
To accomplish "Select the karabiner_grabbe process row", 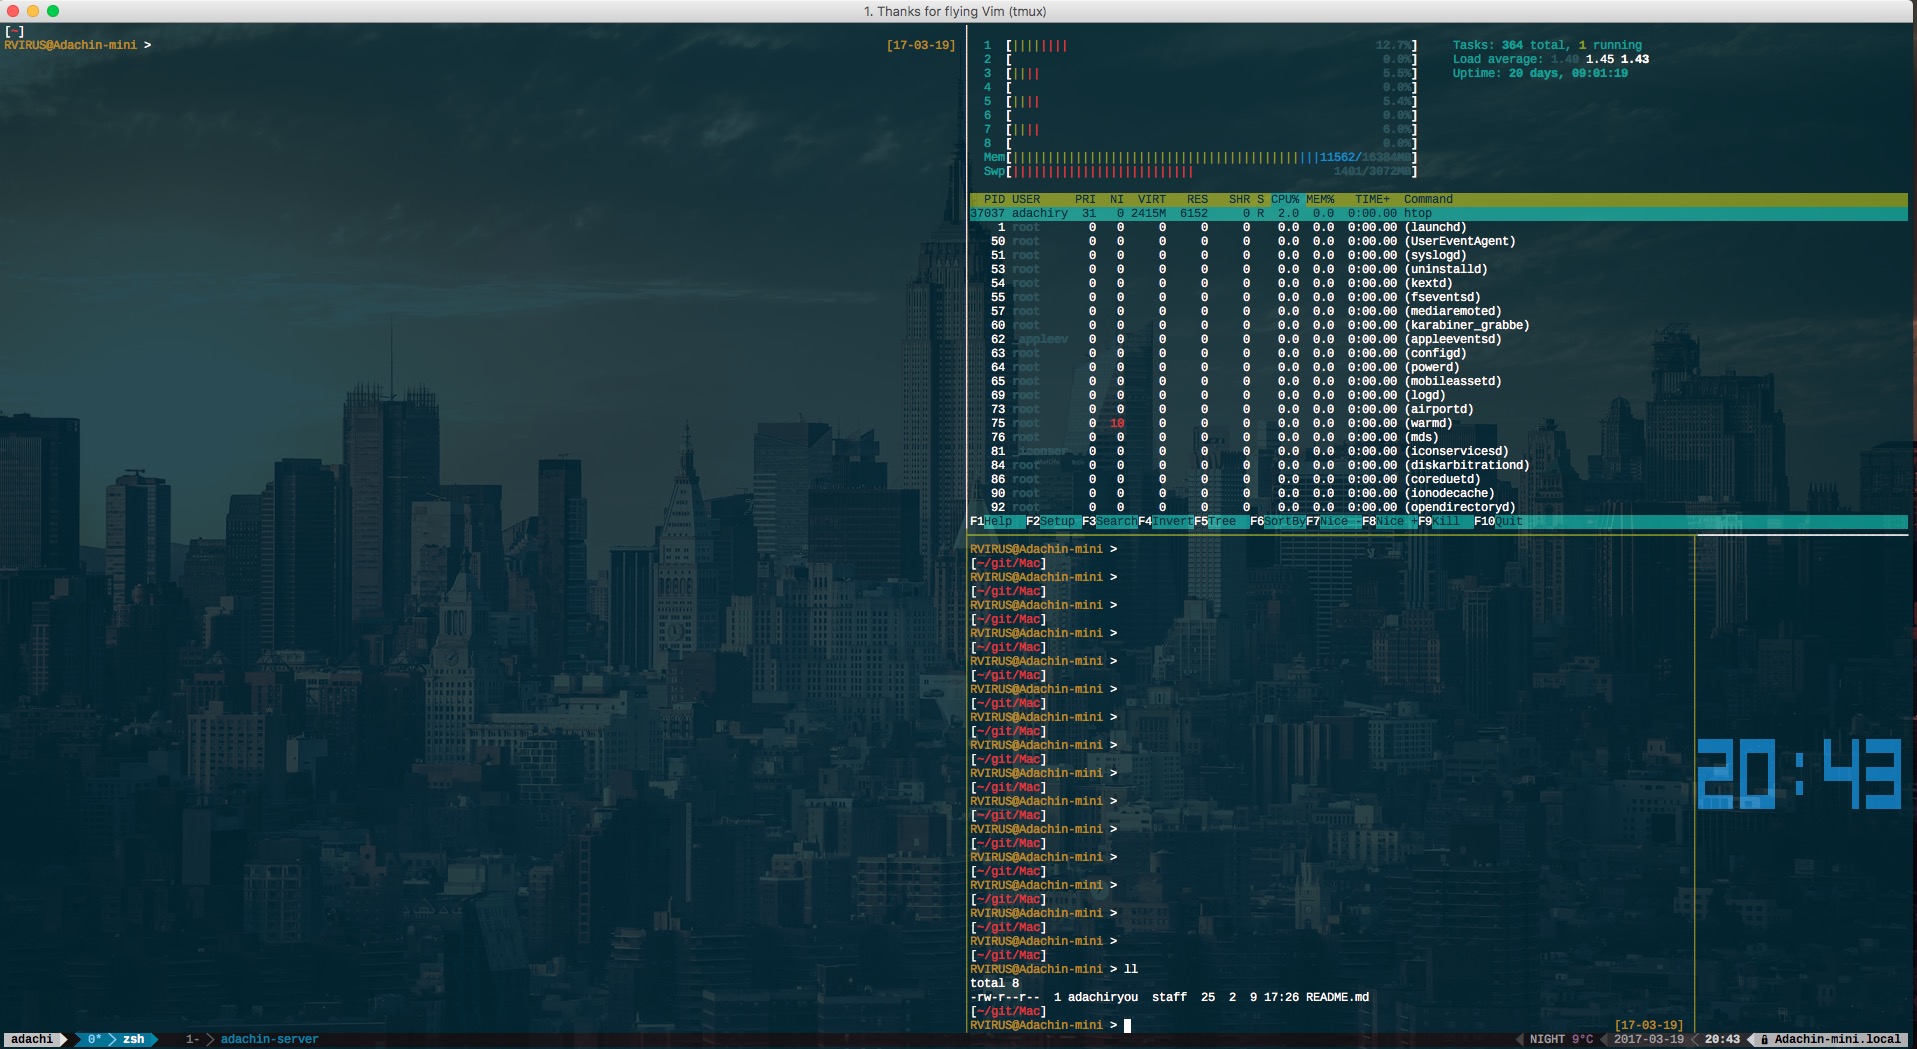I will pyautogui.click(x=1466, y=326).
